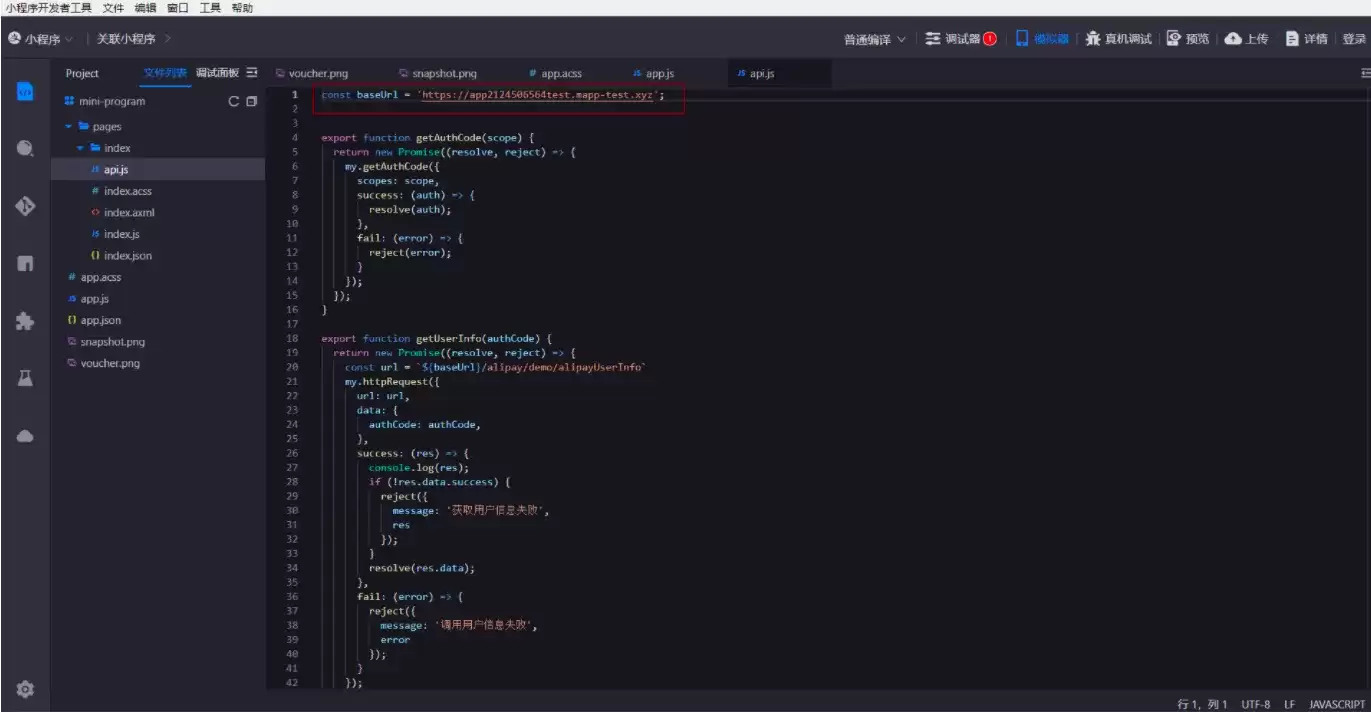Open the 普通编译 compile mode dropdown
The width and height of the screenshot is (1371, 712).
click(875, 39)
